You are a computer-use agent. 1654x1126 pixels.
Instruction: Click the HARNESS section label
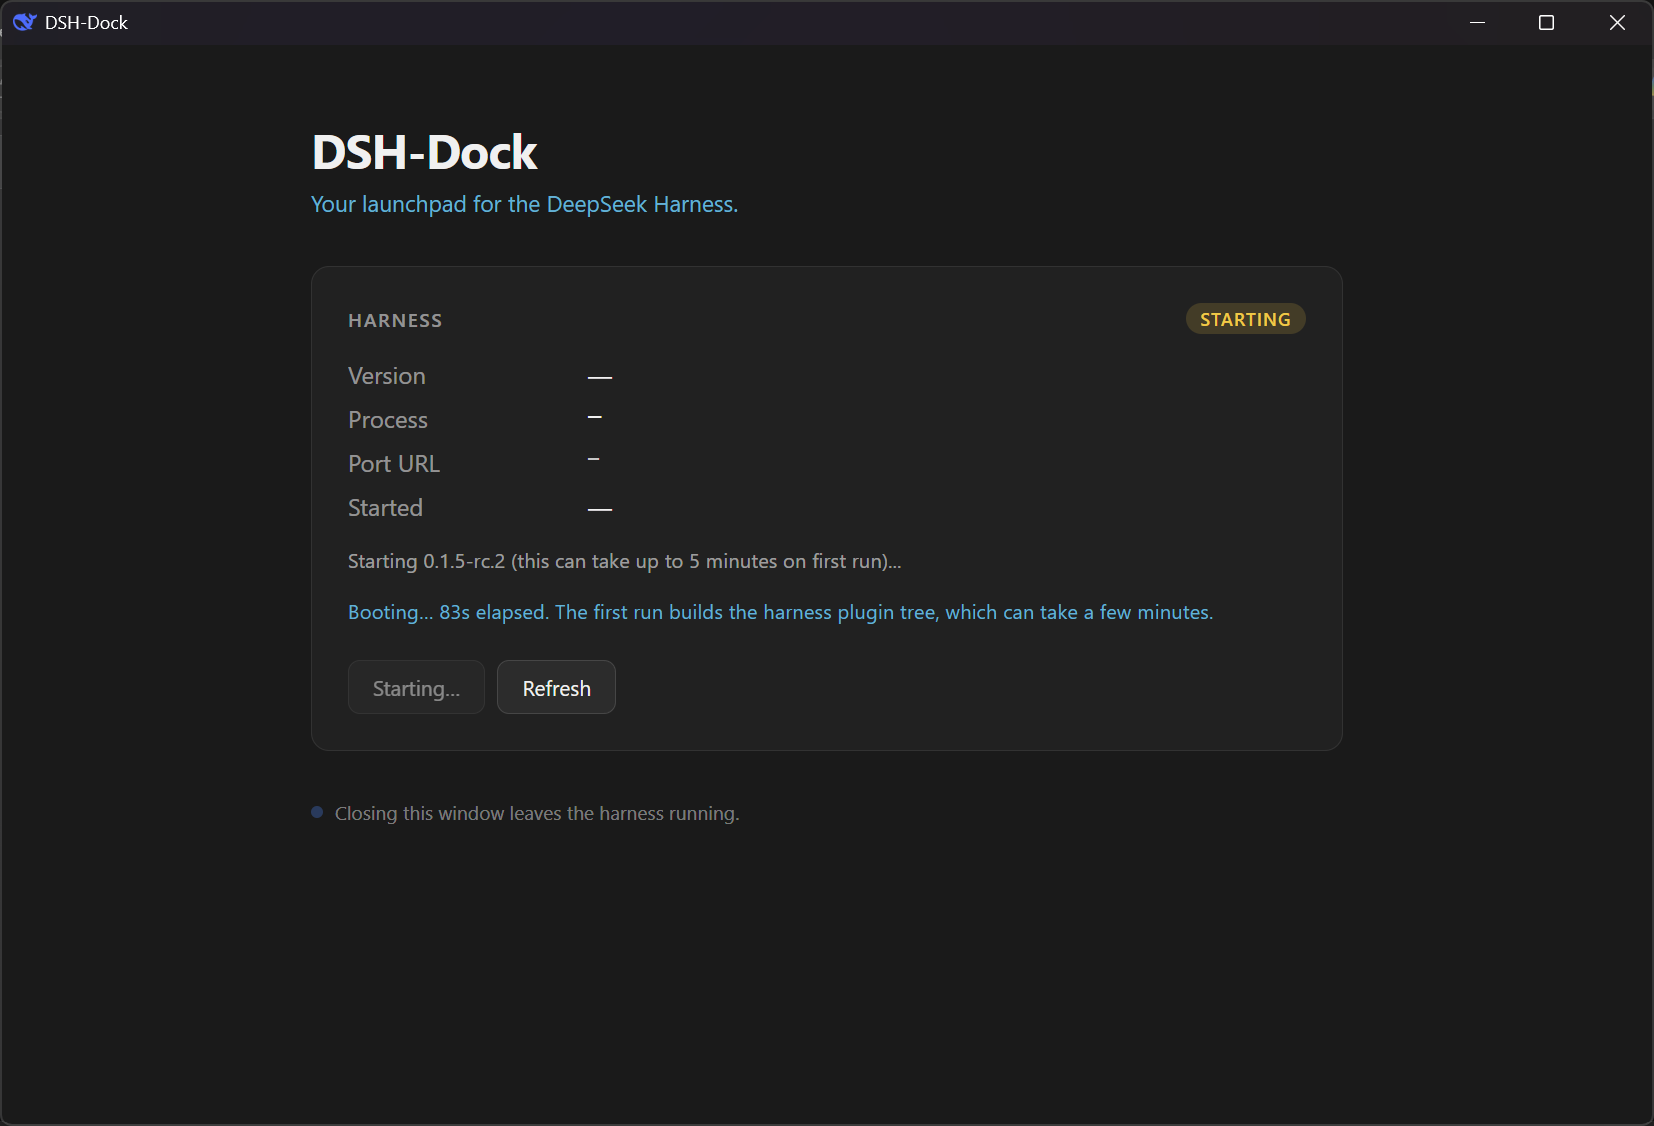coord(395,321)
